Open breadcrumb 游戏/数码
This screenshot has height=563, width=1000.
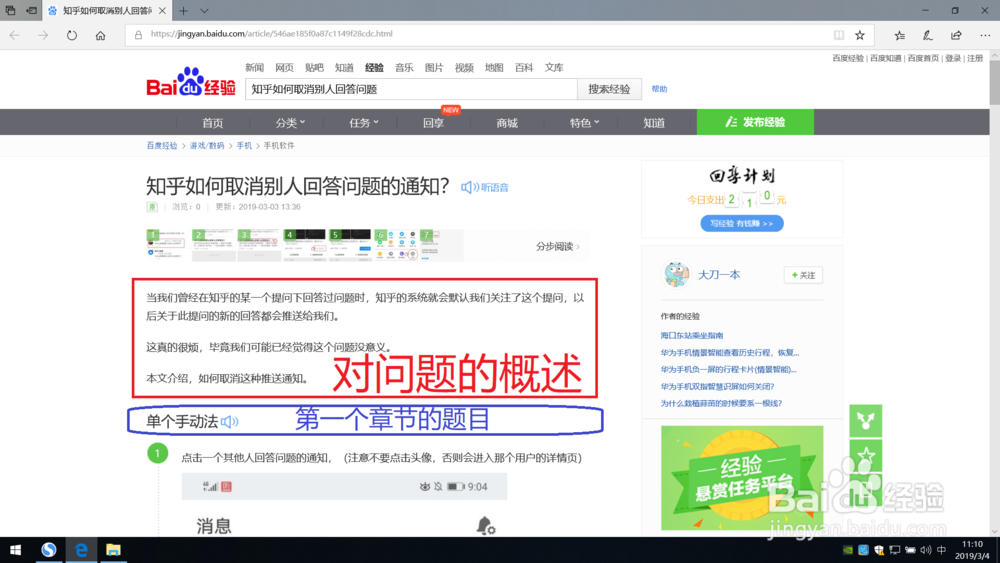(207, 146)
